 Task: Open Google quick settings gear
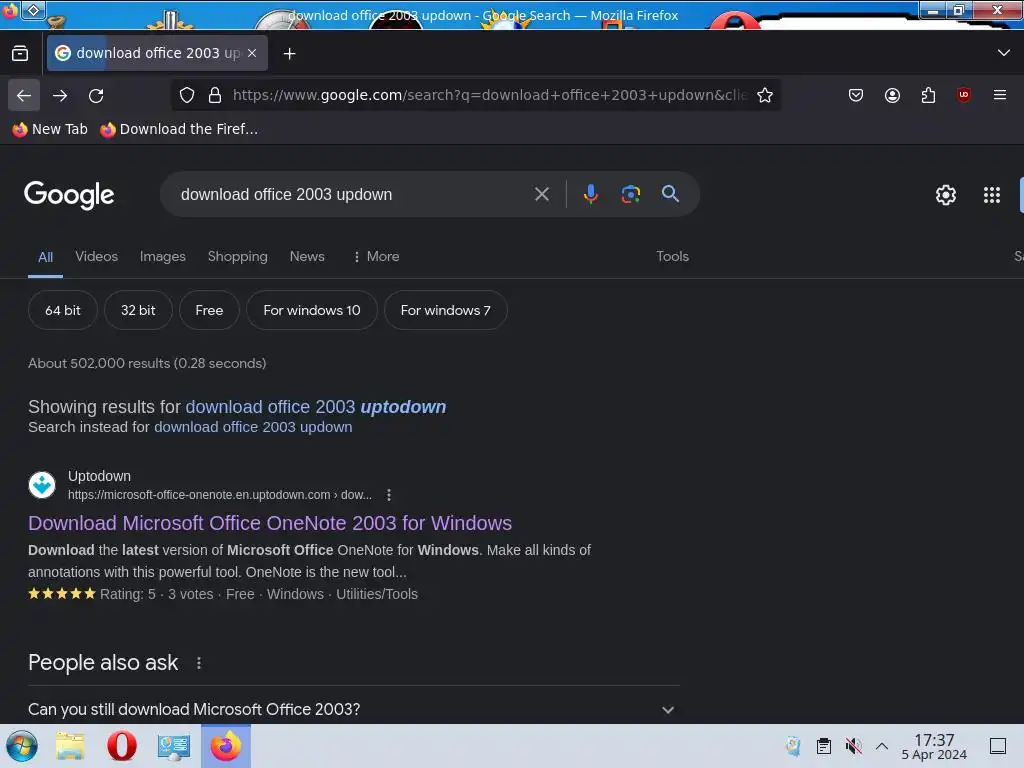[946, 195]
